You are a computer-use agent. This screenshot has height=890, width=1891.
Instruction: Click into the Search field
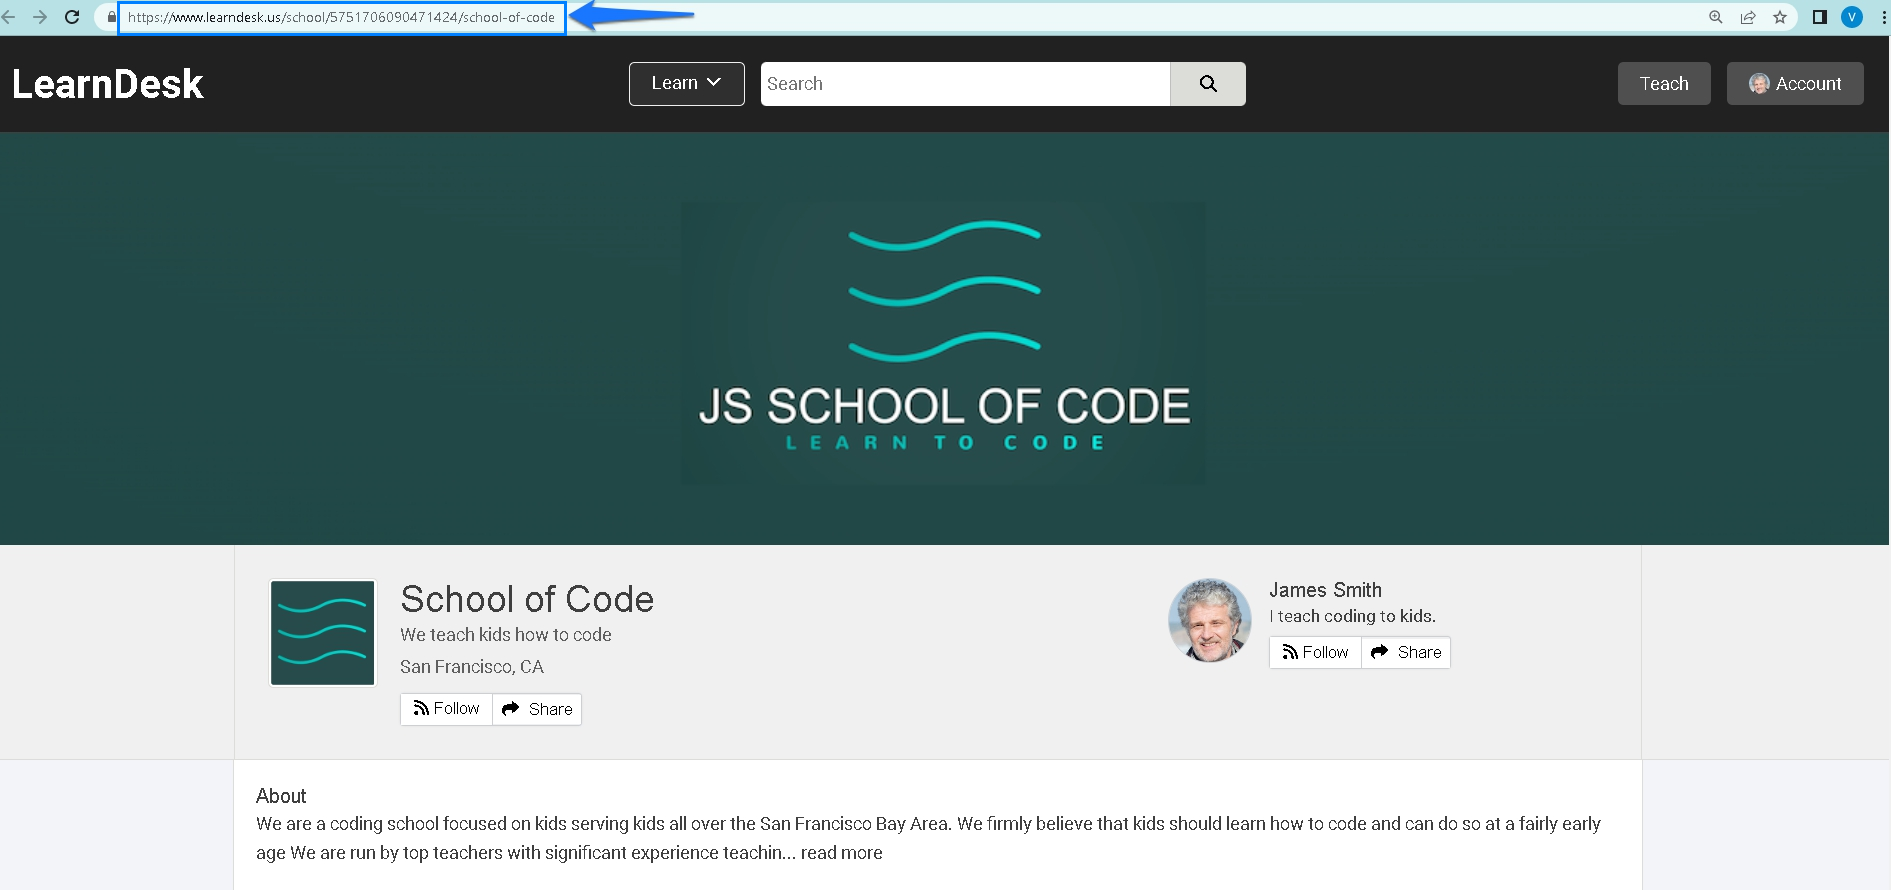coord(965,84)
